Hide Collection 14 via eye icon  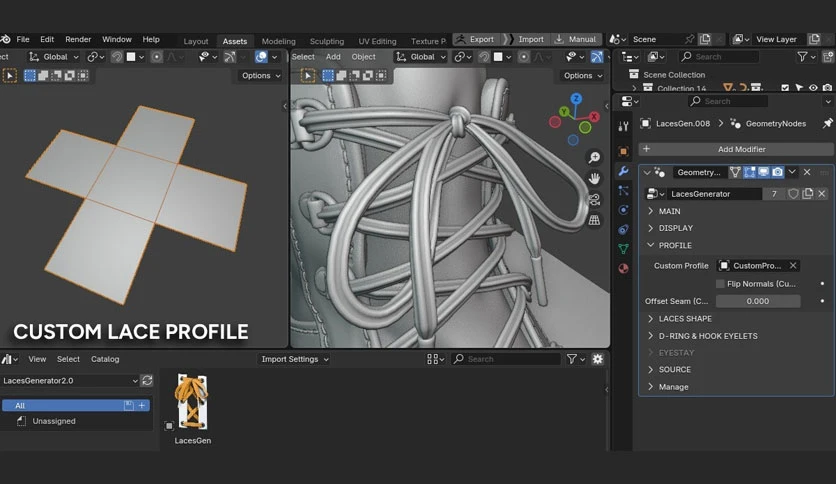[813, 88]
